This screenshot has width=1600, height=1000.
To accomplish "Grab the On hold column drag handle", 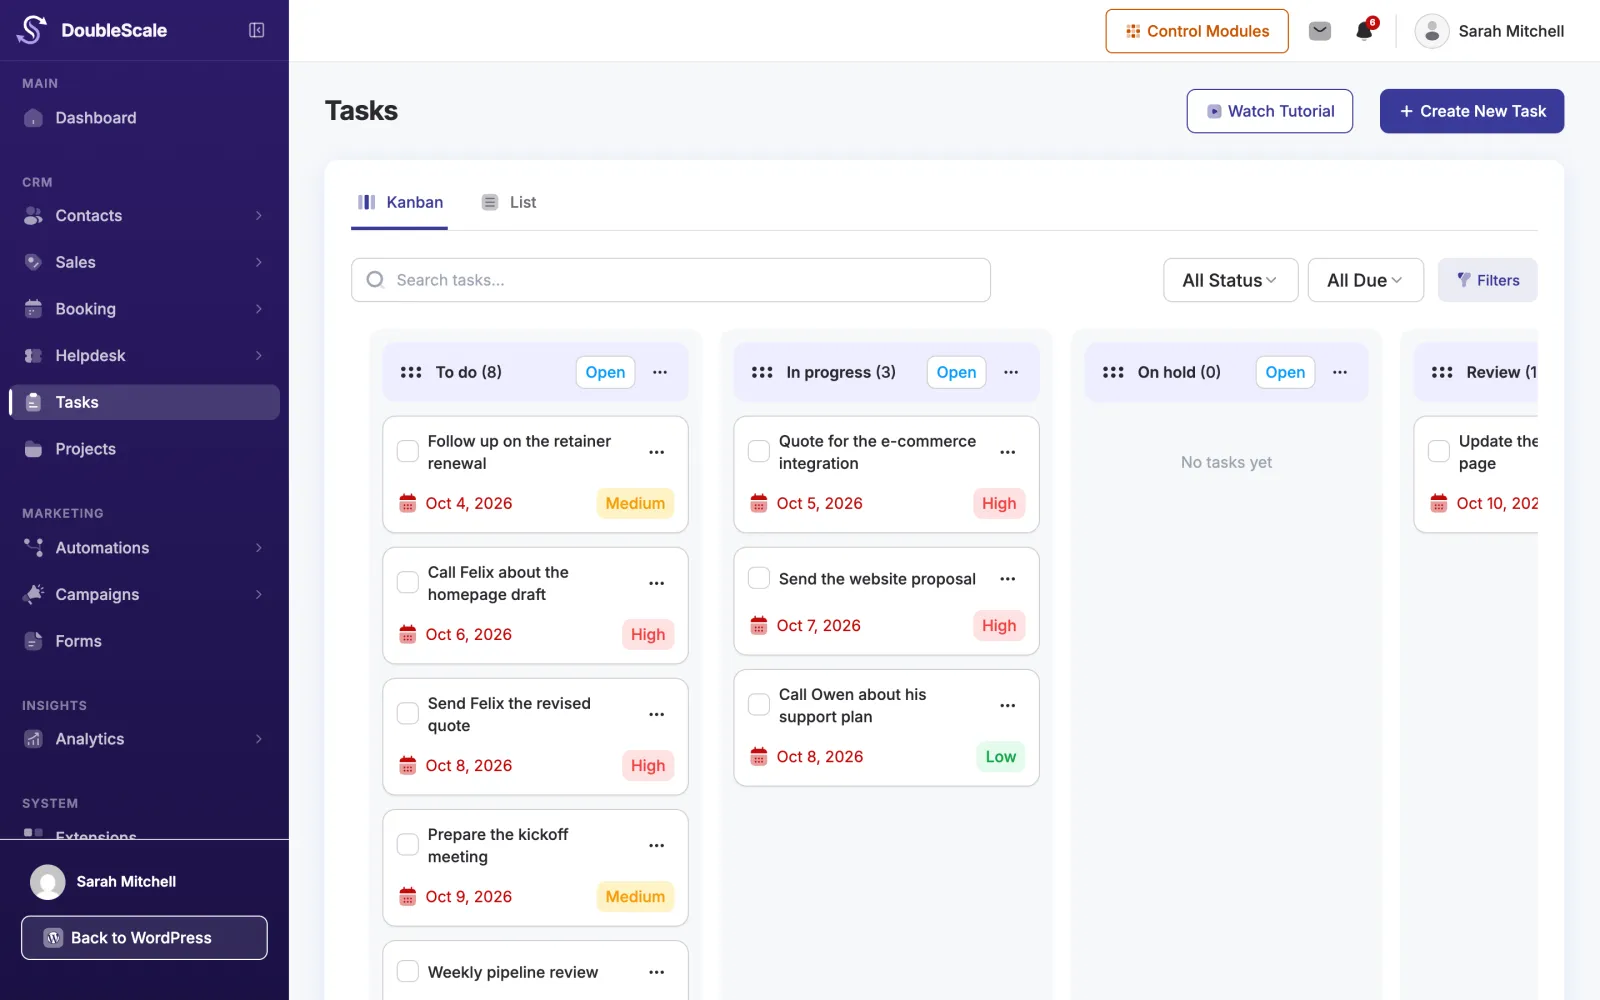I will tap(1113, 372).
